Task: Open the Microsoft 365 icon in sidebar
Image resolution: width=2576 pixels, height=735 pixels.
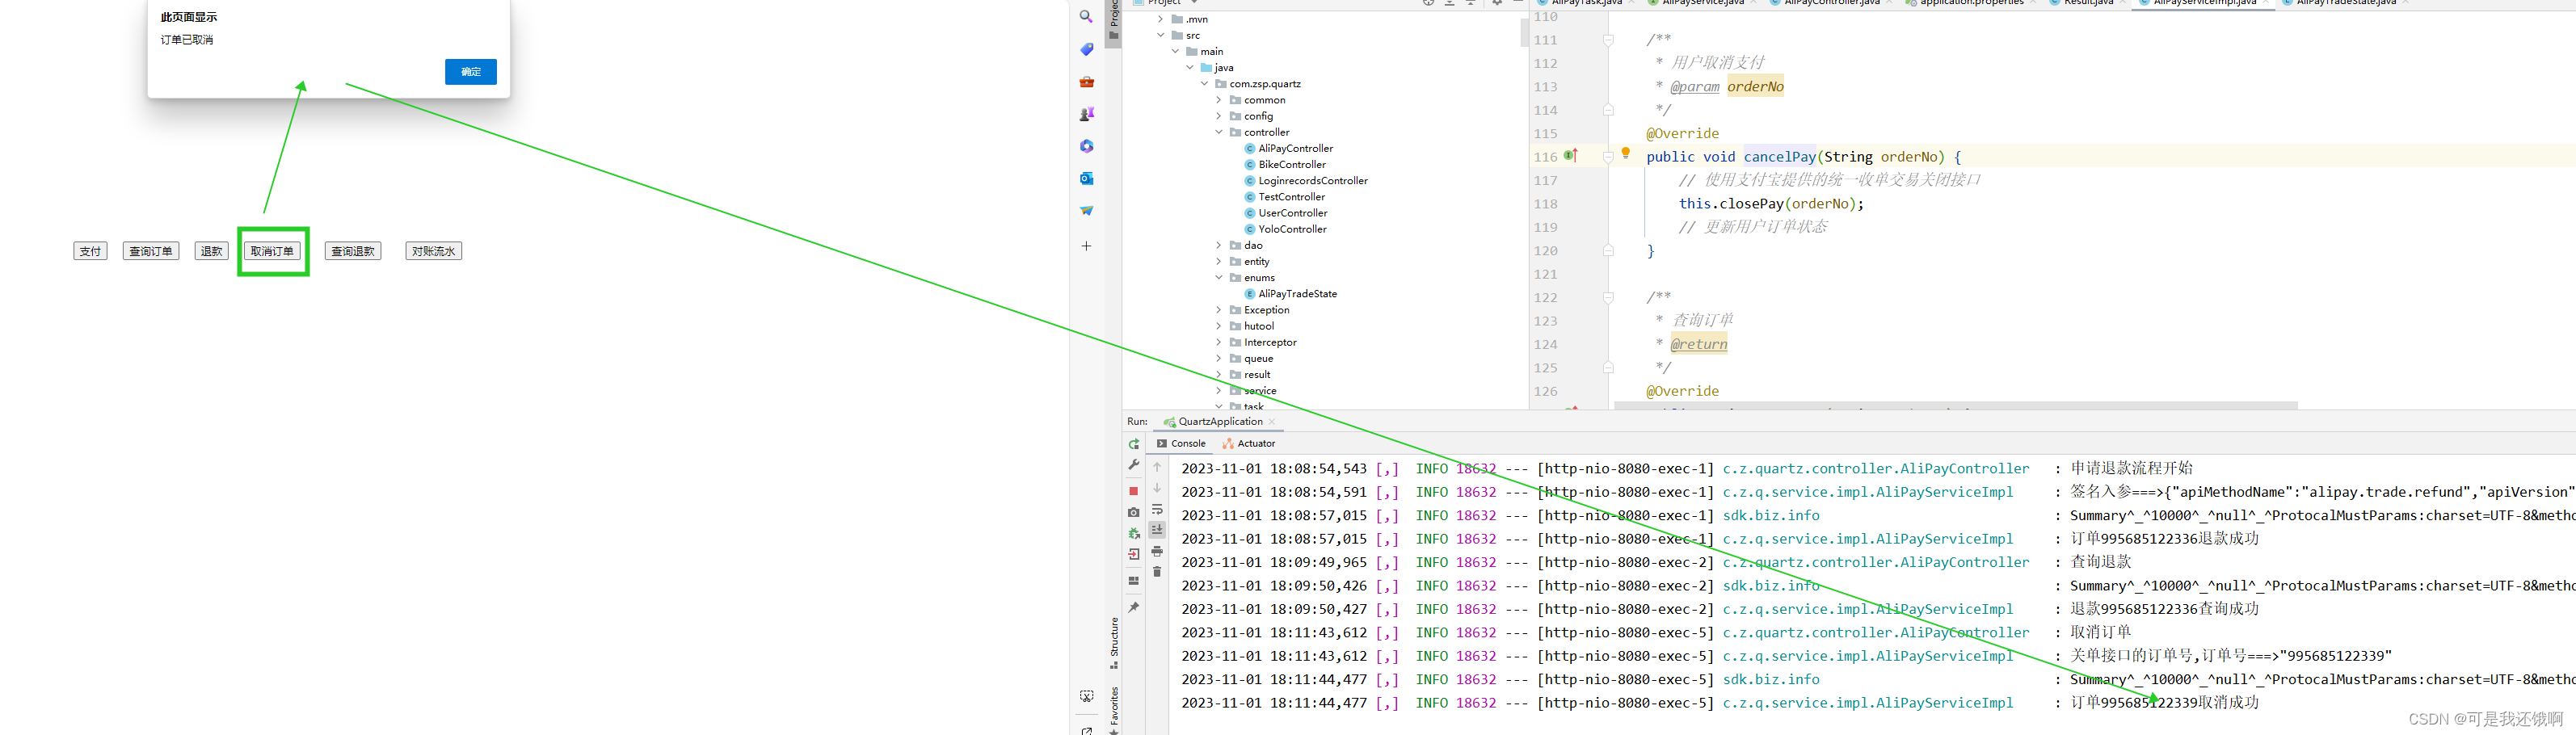Action: click(1086, 146)
